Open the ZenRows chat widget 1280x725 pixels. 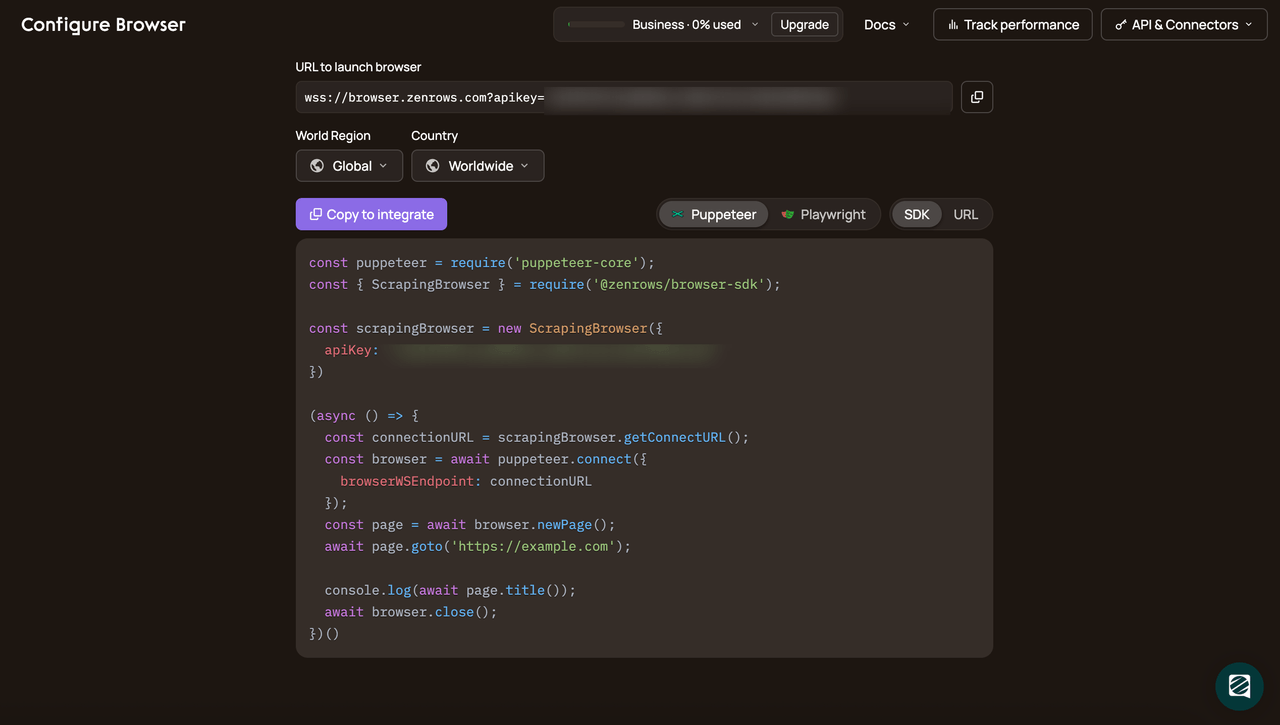click(1239, 686)
